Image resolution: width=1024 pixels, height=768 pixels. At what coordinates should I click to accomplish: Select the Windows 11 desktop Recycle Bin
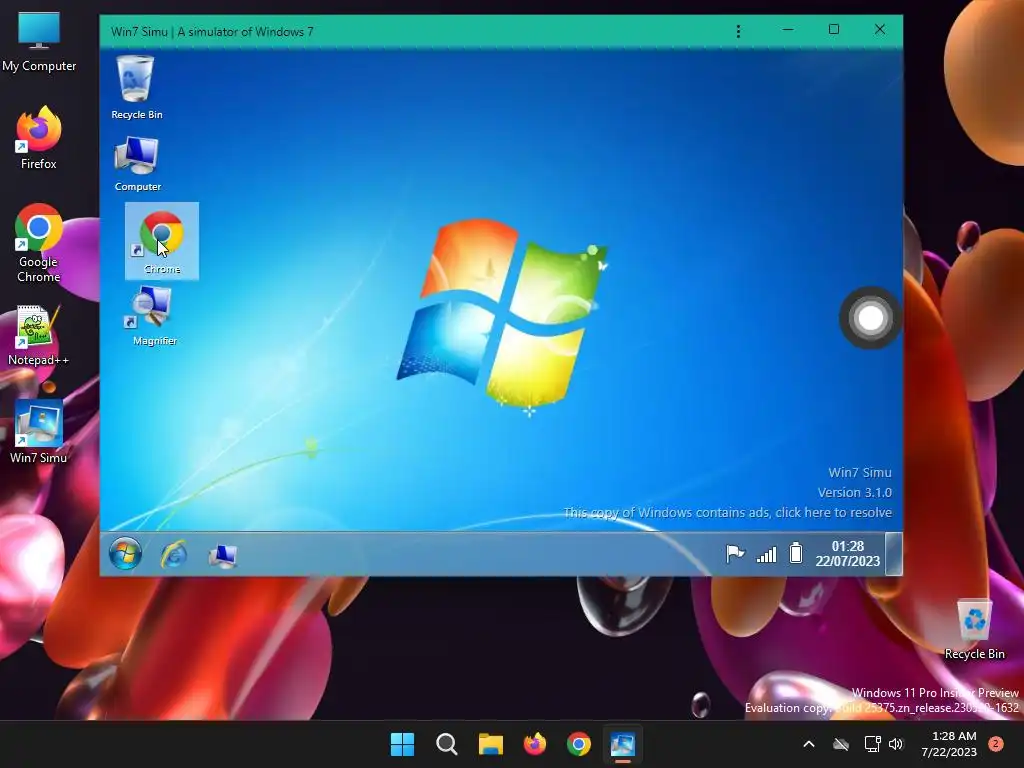point(974,630)
